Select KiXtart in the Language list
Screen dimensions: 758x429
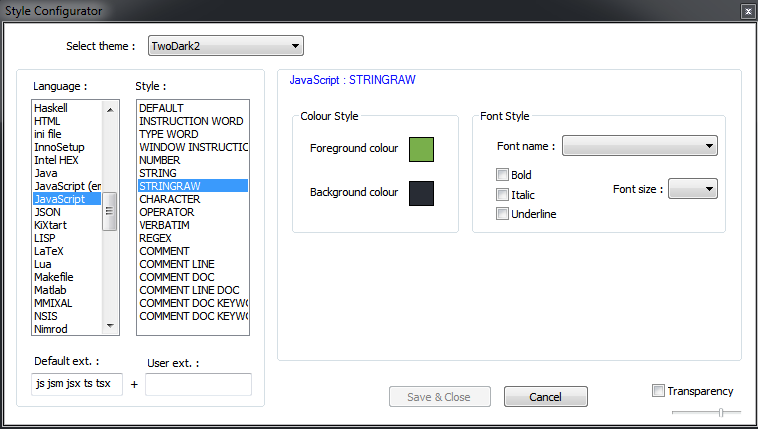(67, 225)
